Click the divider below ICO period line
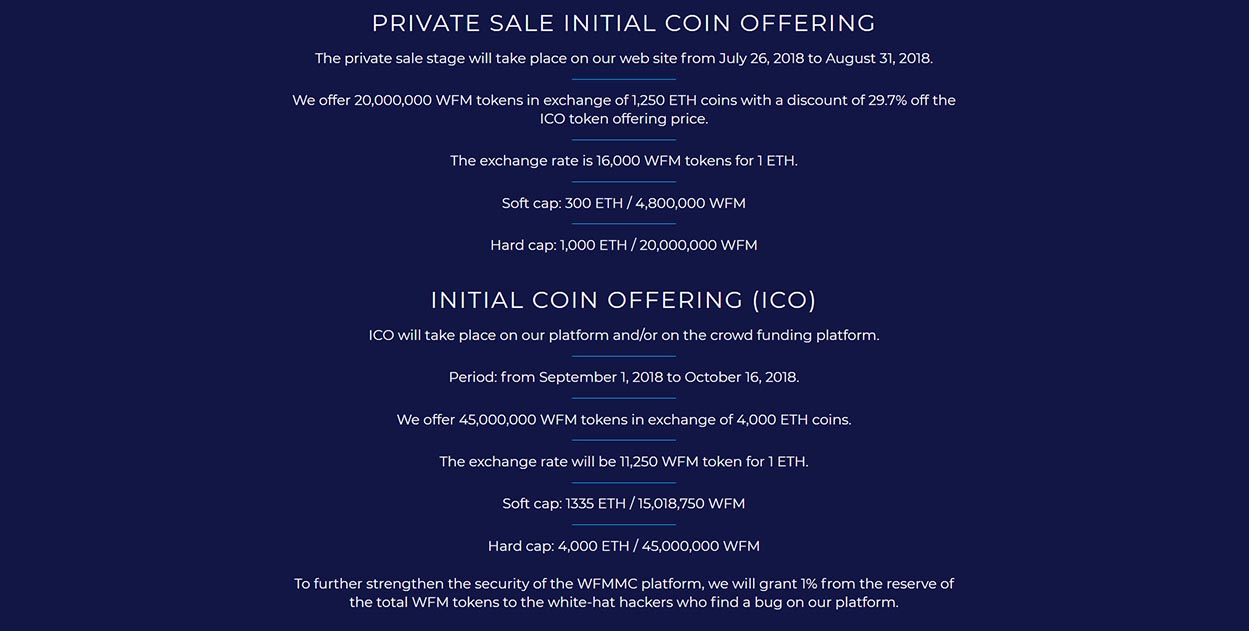The image size is (1249, 631). coord(624,398)
